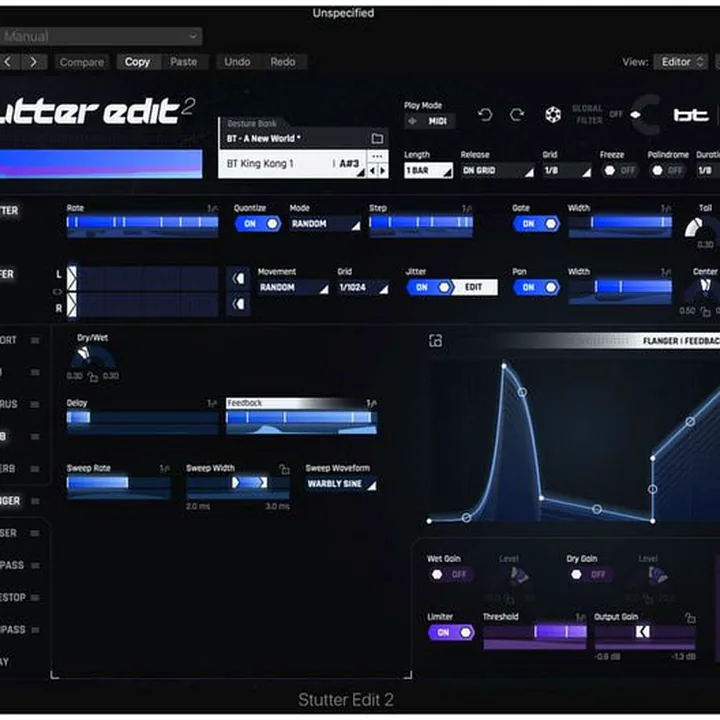This screenshot has height=720, width=720.
Task: Click drag handle next to Lowpass module
Action: [x=35, y=565]
